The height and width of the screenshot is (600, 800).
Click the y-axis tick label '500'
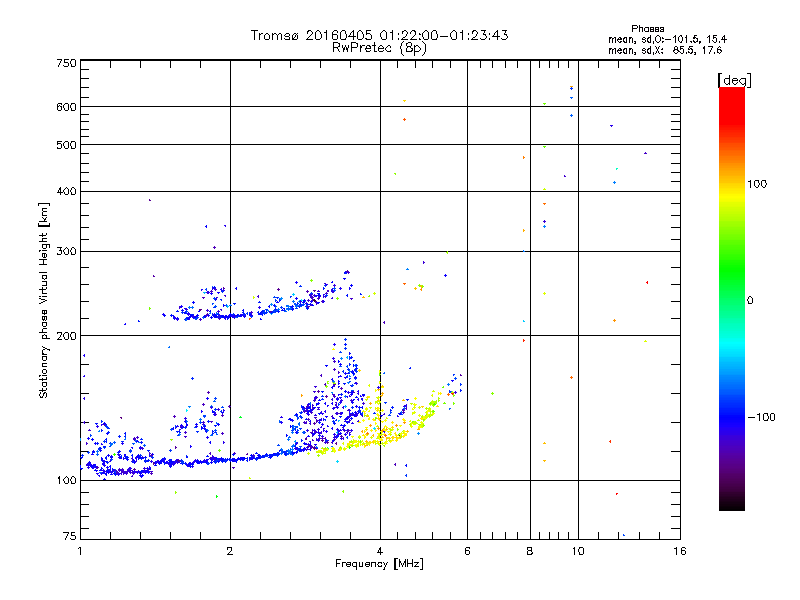[67, 144]
